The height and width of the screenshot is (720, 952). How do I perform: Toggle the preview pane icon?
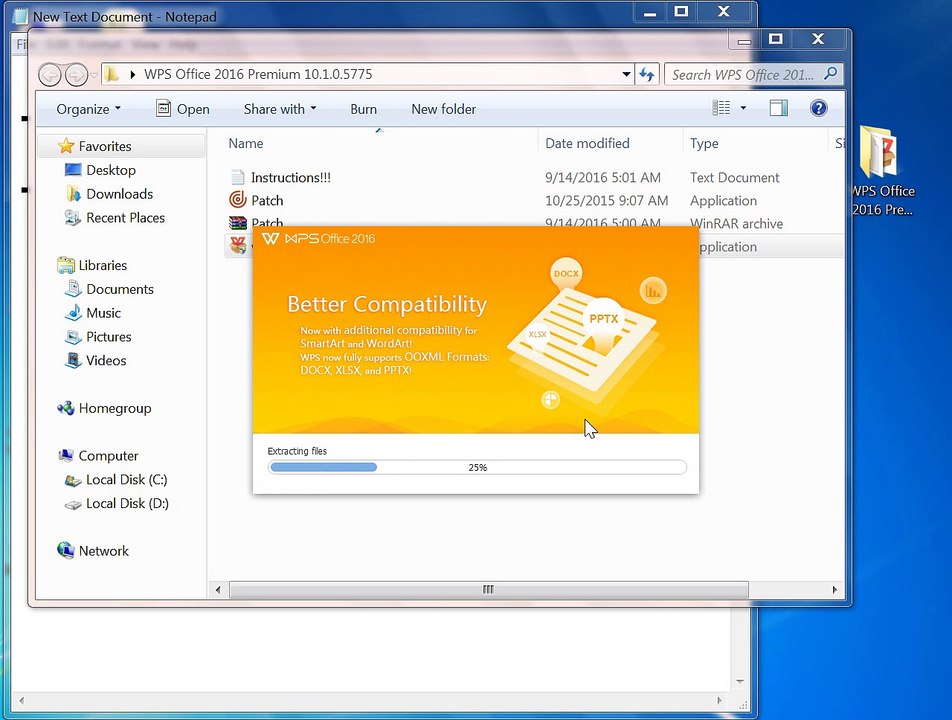[778, 108]
